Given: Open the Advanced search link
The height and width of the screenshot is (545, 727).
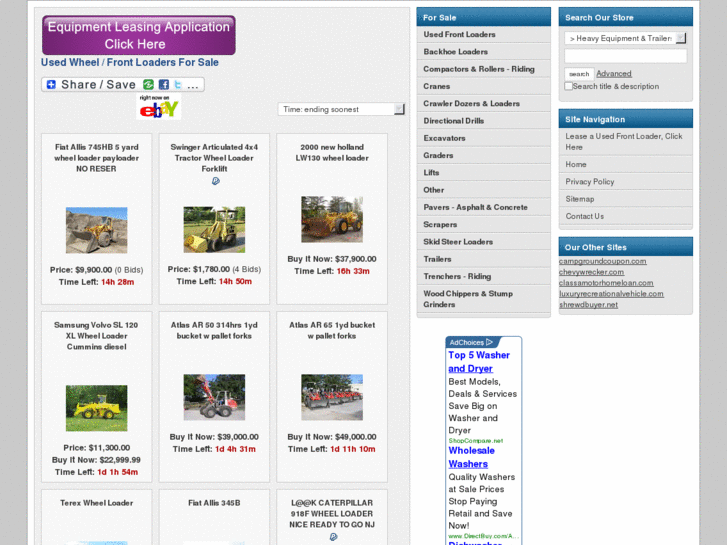Looking at the screenshot, I should 614,74.
